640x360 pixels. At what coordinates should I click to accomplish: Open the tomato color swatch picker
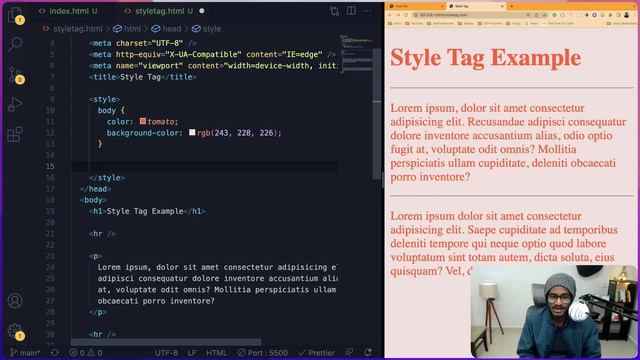click(142, 121)
